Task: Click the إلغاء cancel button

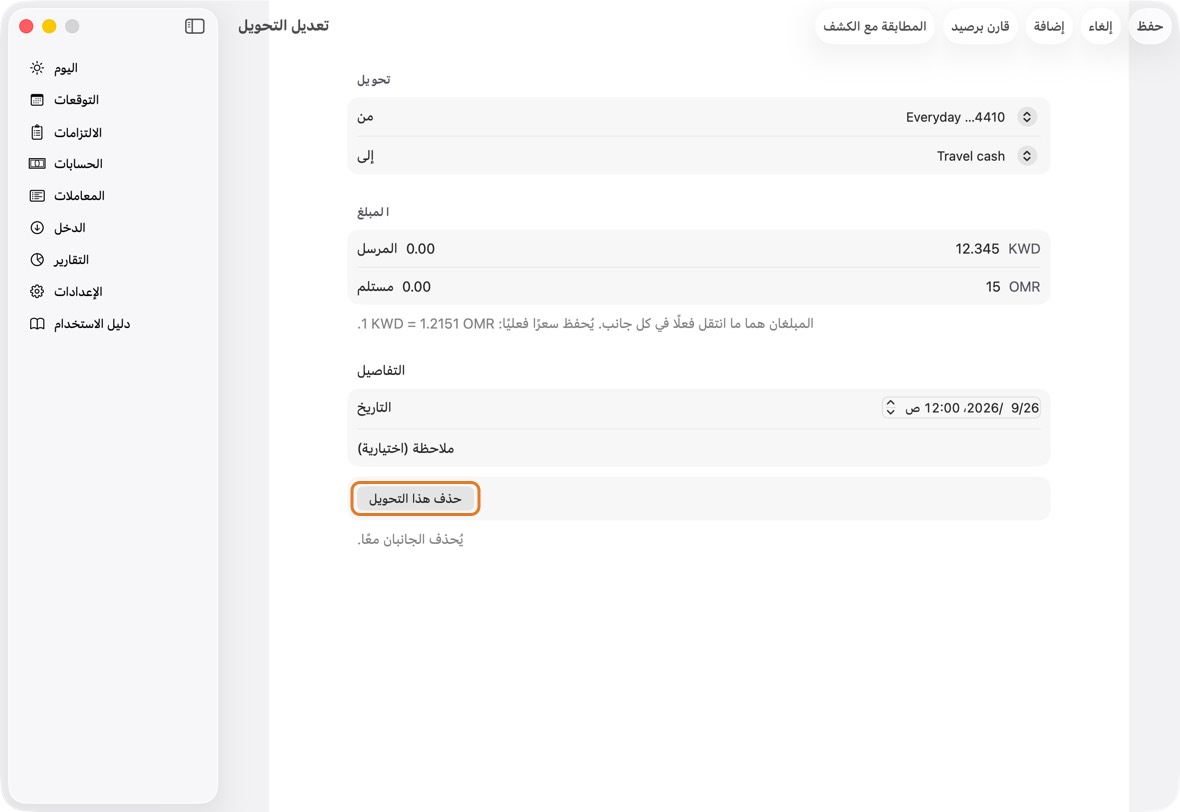Action: click(1100, 26)
